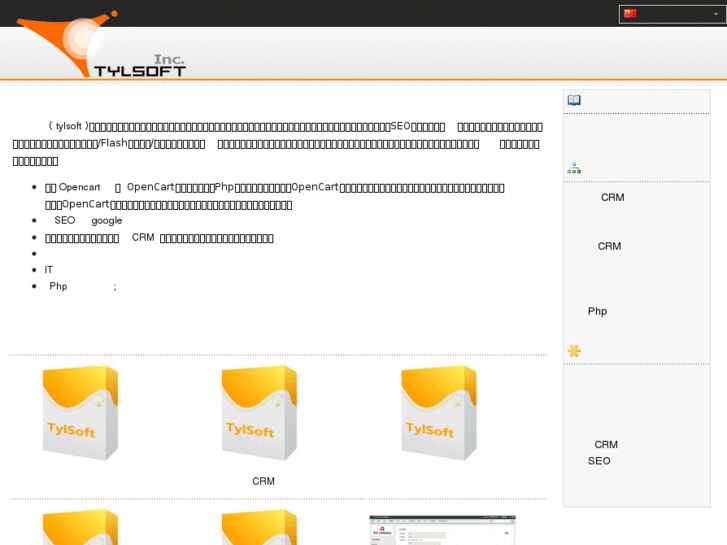Click the SEO link in sidebar
This screenshot has height=545, width=727.
pyautogui.click(x=599, y=461)
